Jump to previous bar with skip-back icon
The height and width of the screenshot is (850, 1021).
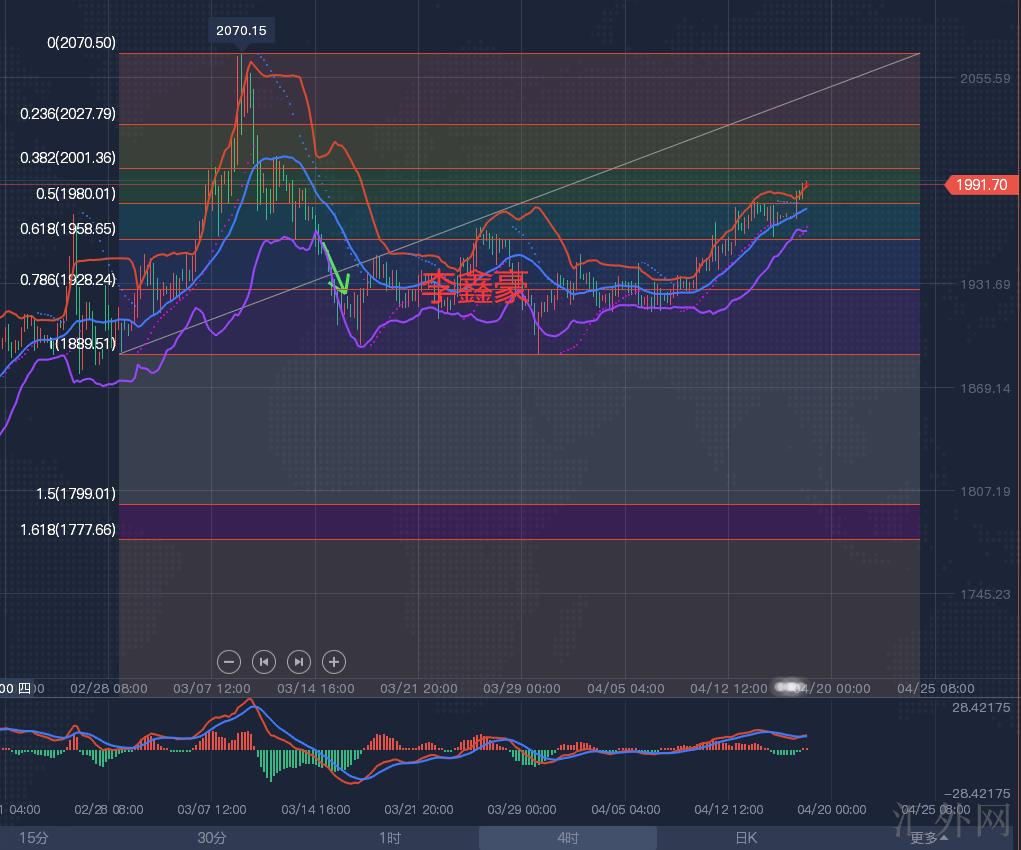pos(264,661)
